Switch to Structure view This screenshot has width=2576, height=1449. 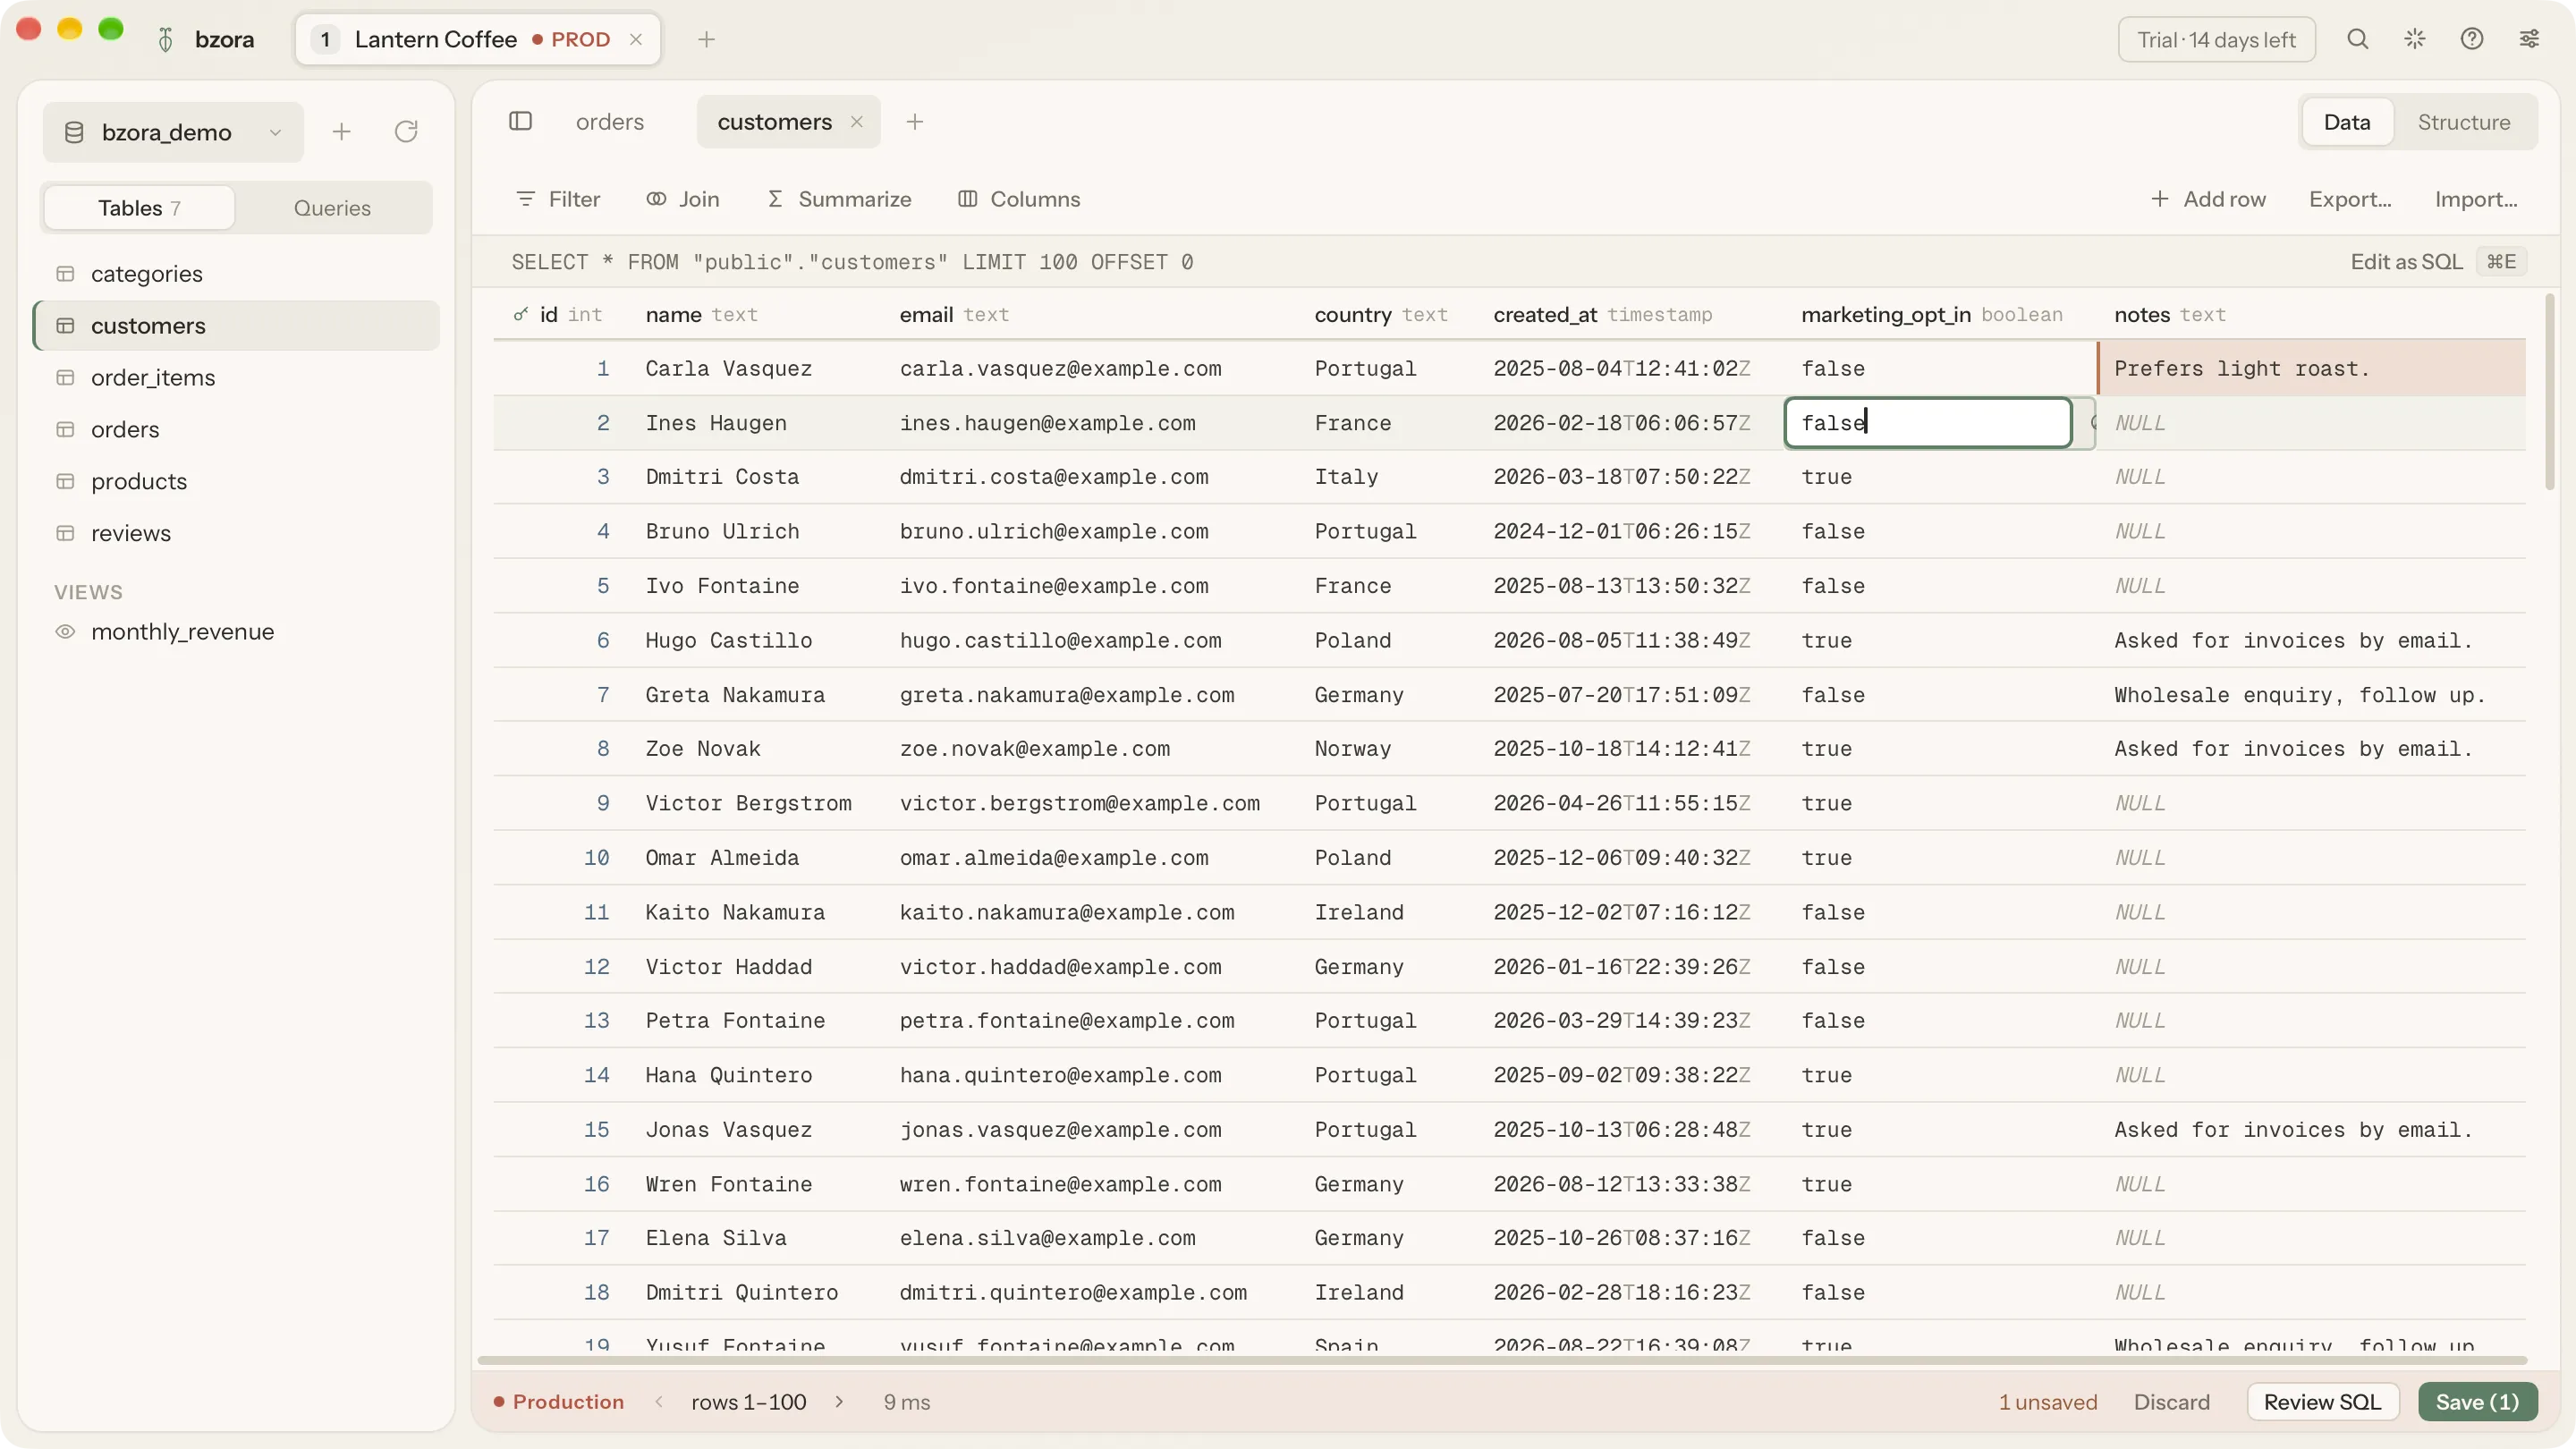click(x=2463, y=122)
